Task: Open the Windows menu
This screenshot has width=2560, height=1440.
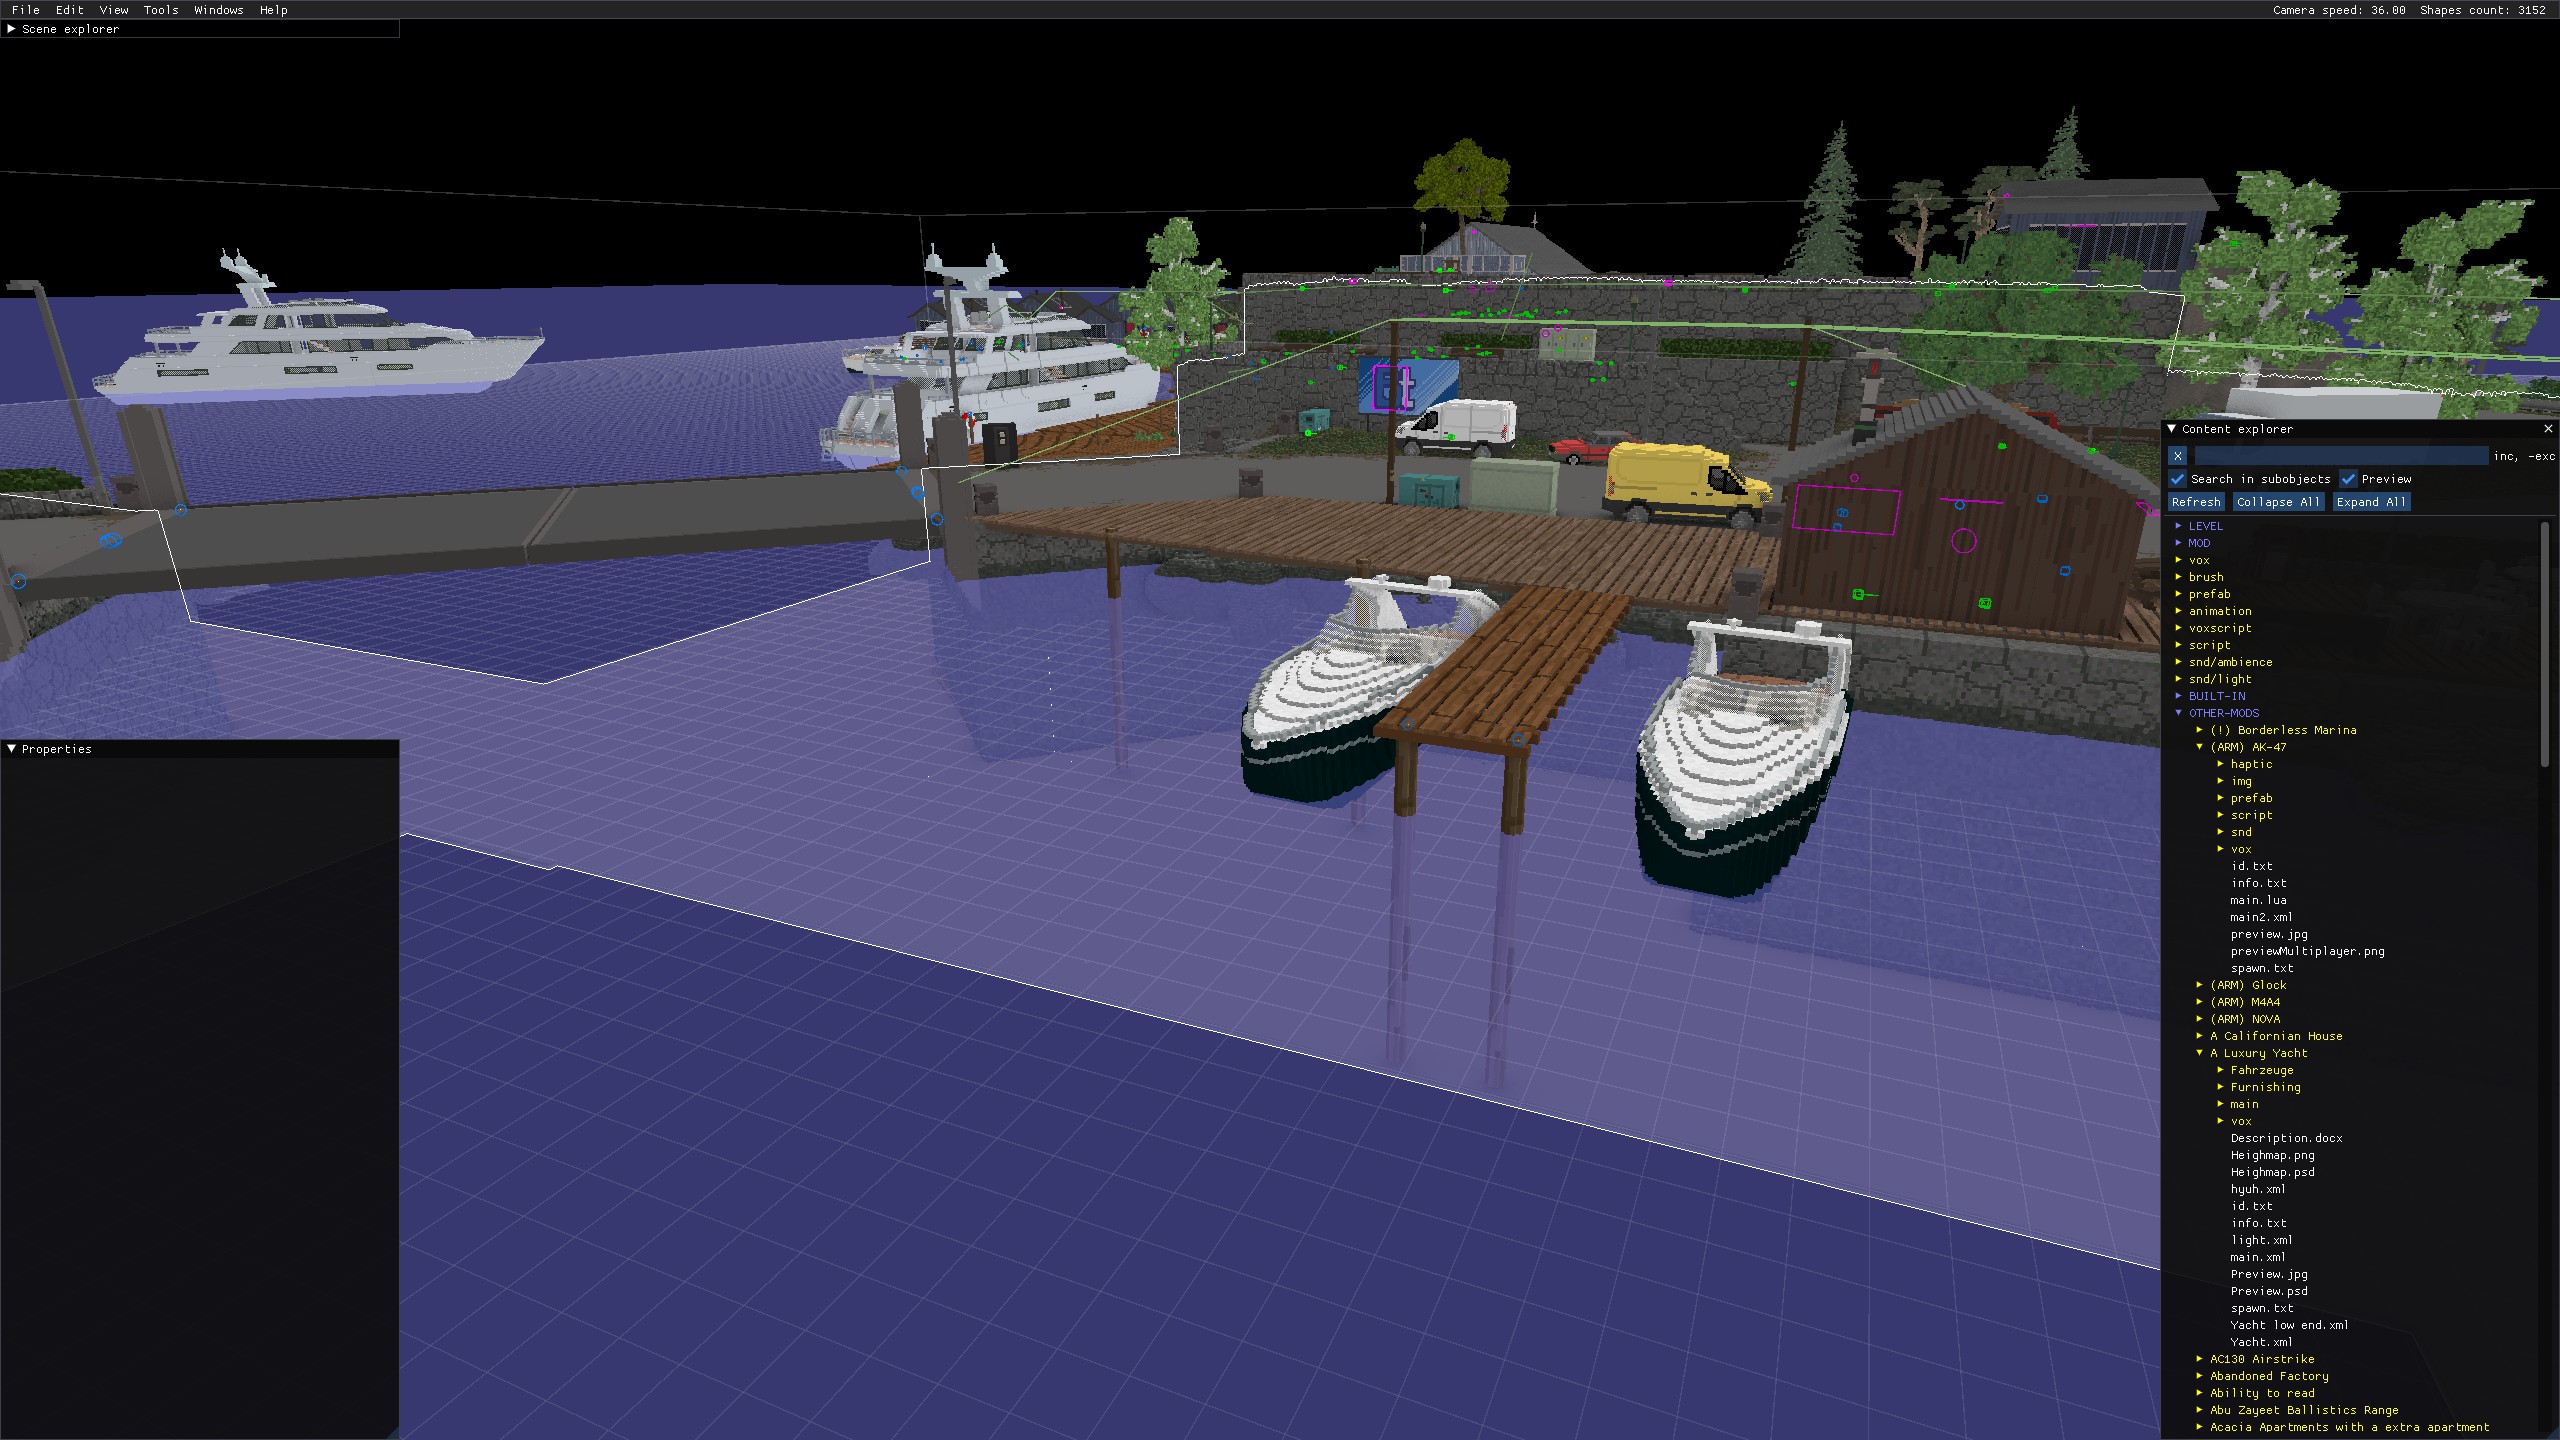Action: (x=219, y=10)
